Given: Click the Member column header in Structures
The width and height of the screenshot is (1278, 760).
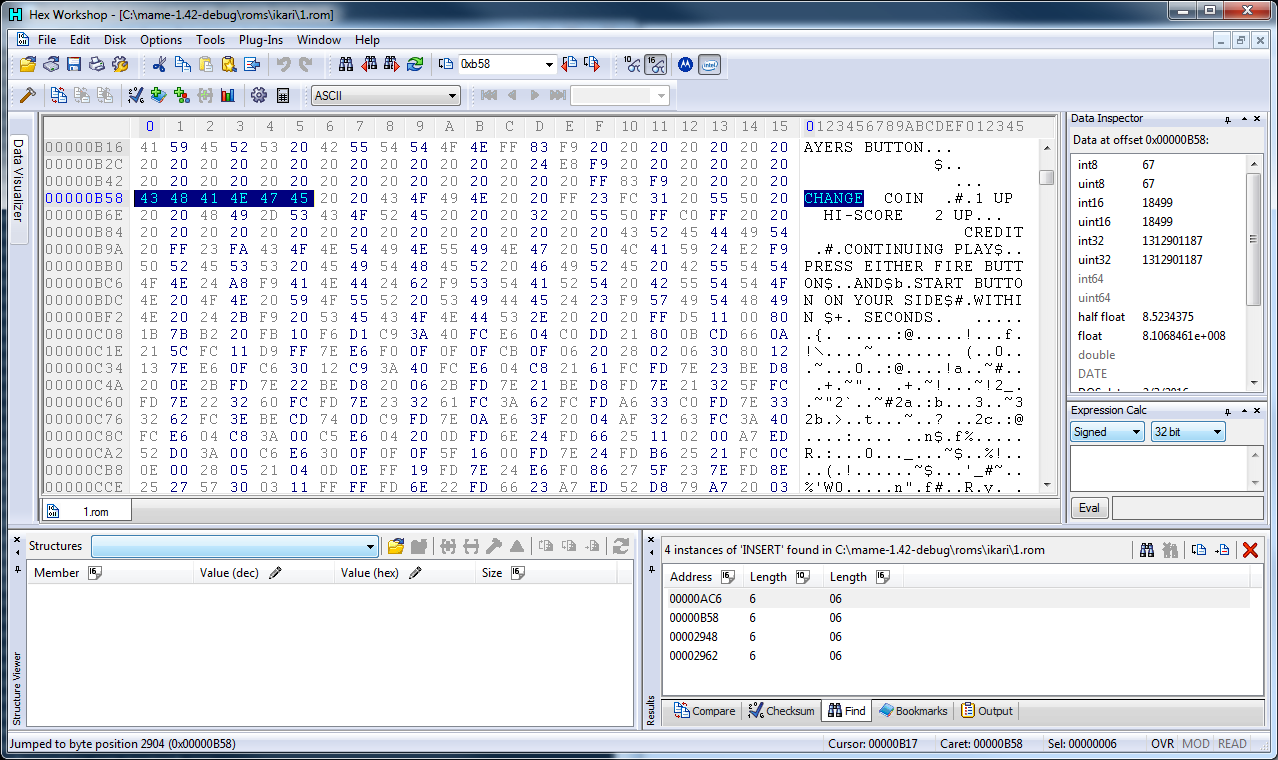Looking at the screenshot, I should [x=109, y=573].
